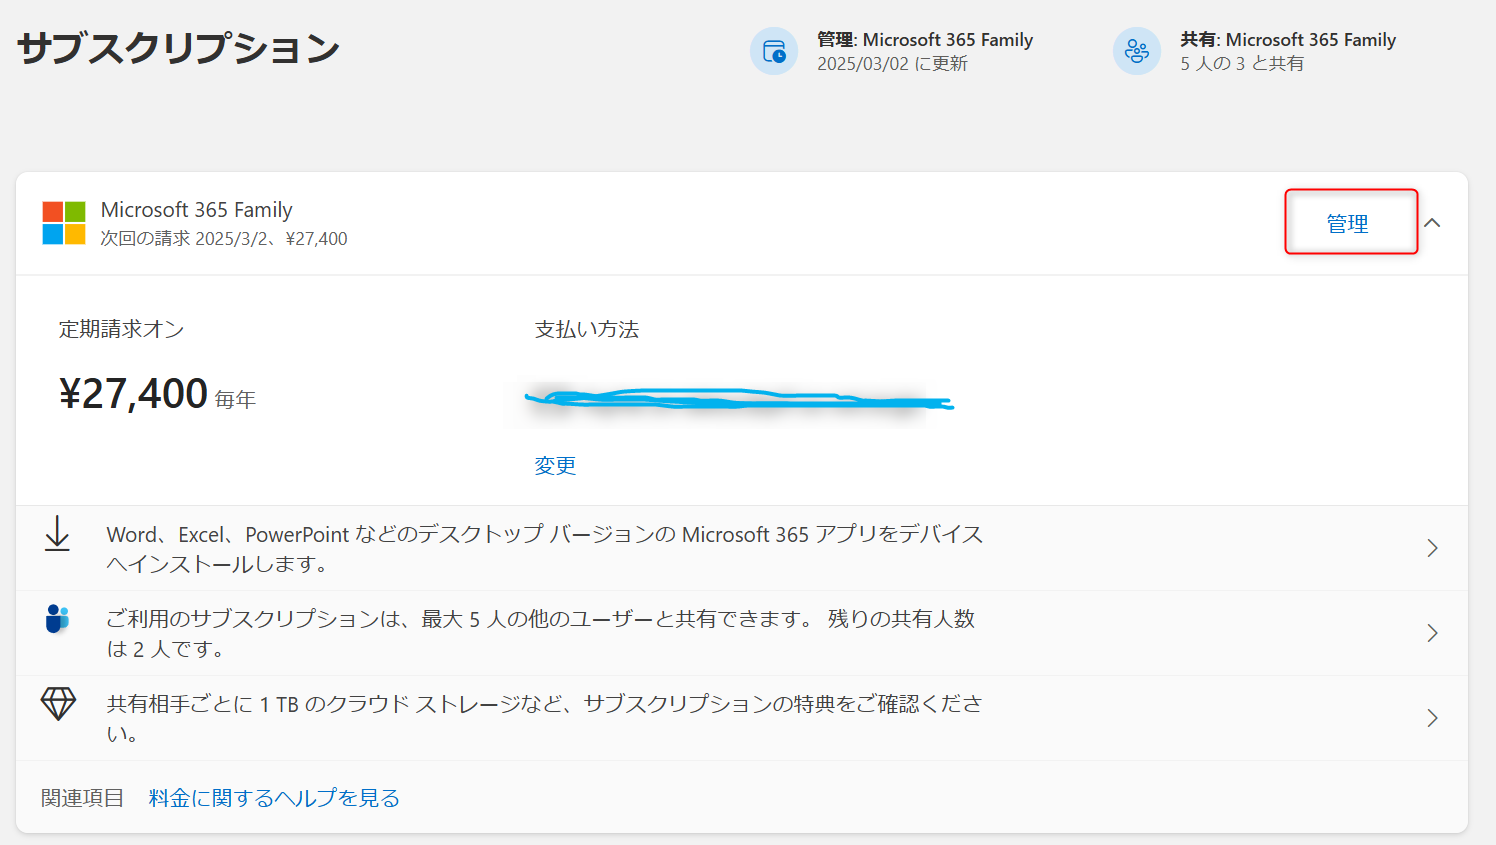Image resolution: width=1496 pixels, height=845 pixels.
Task: Click the Microsoft four-color logo
Action: 64,223
